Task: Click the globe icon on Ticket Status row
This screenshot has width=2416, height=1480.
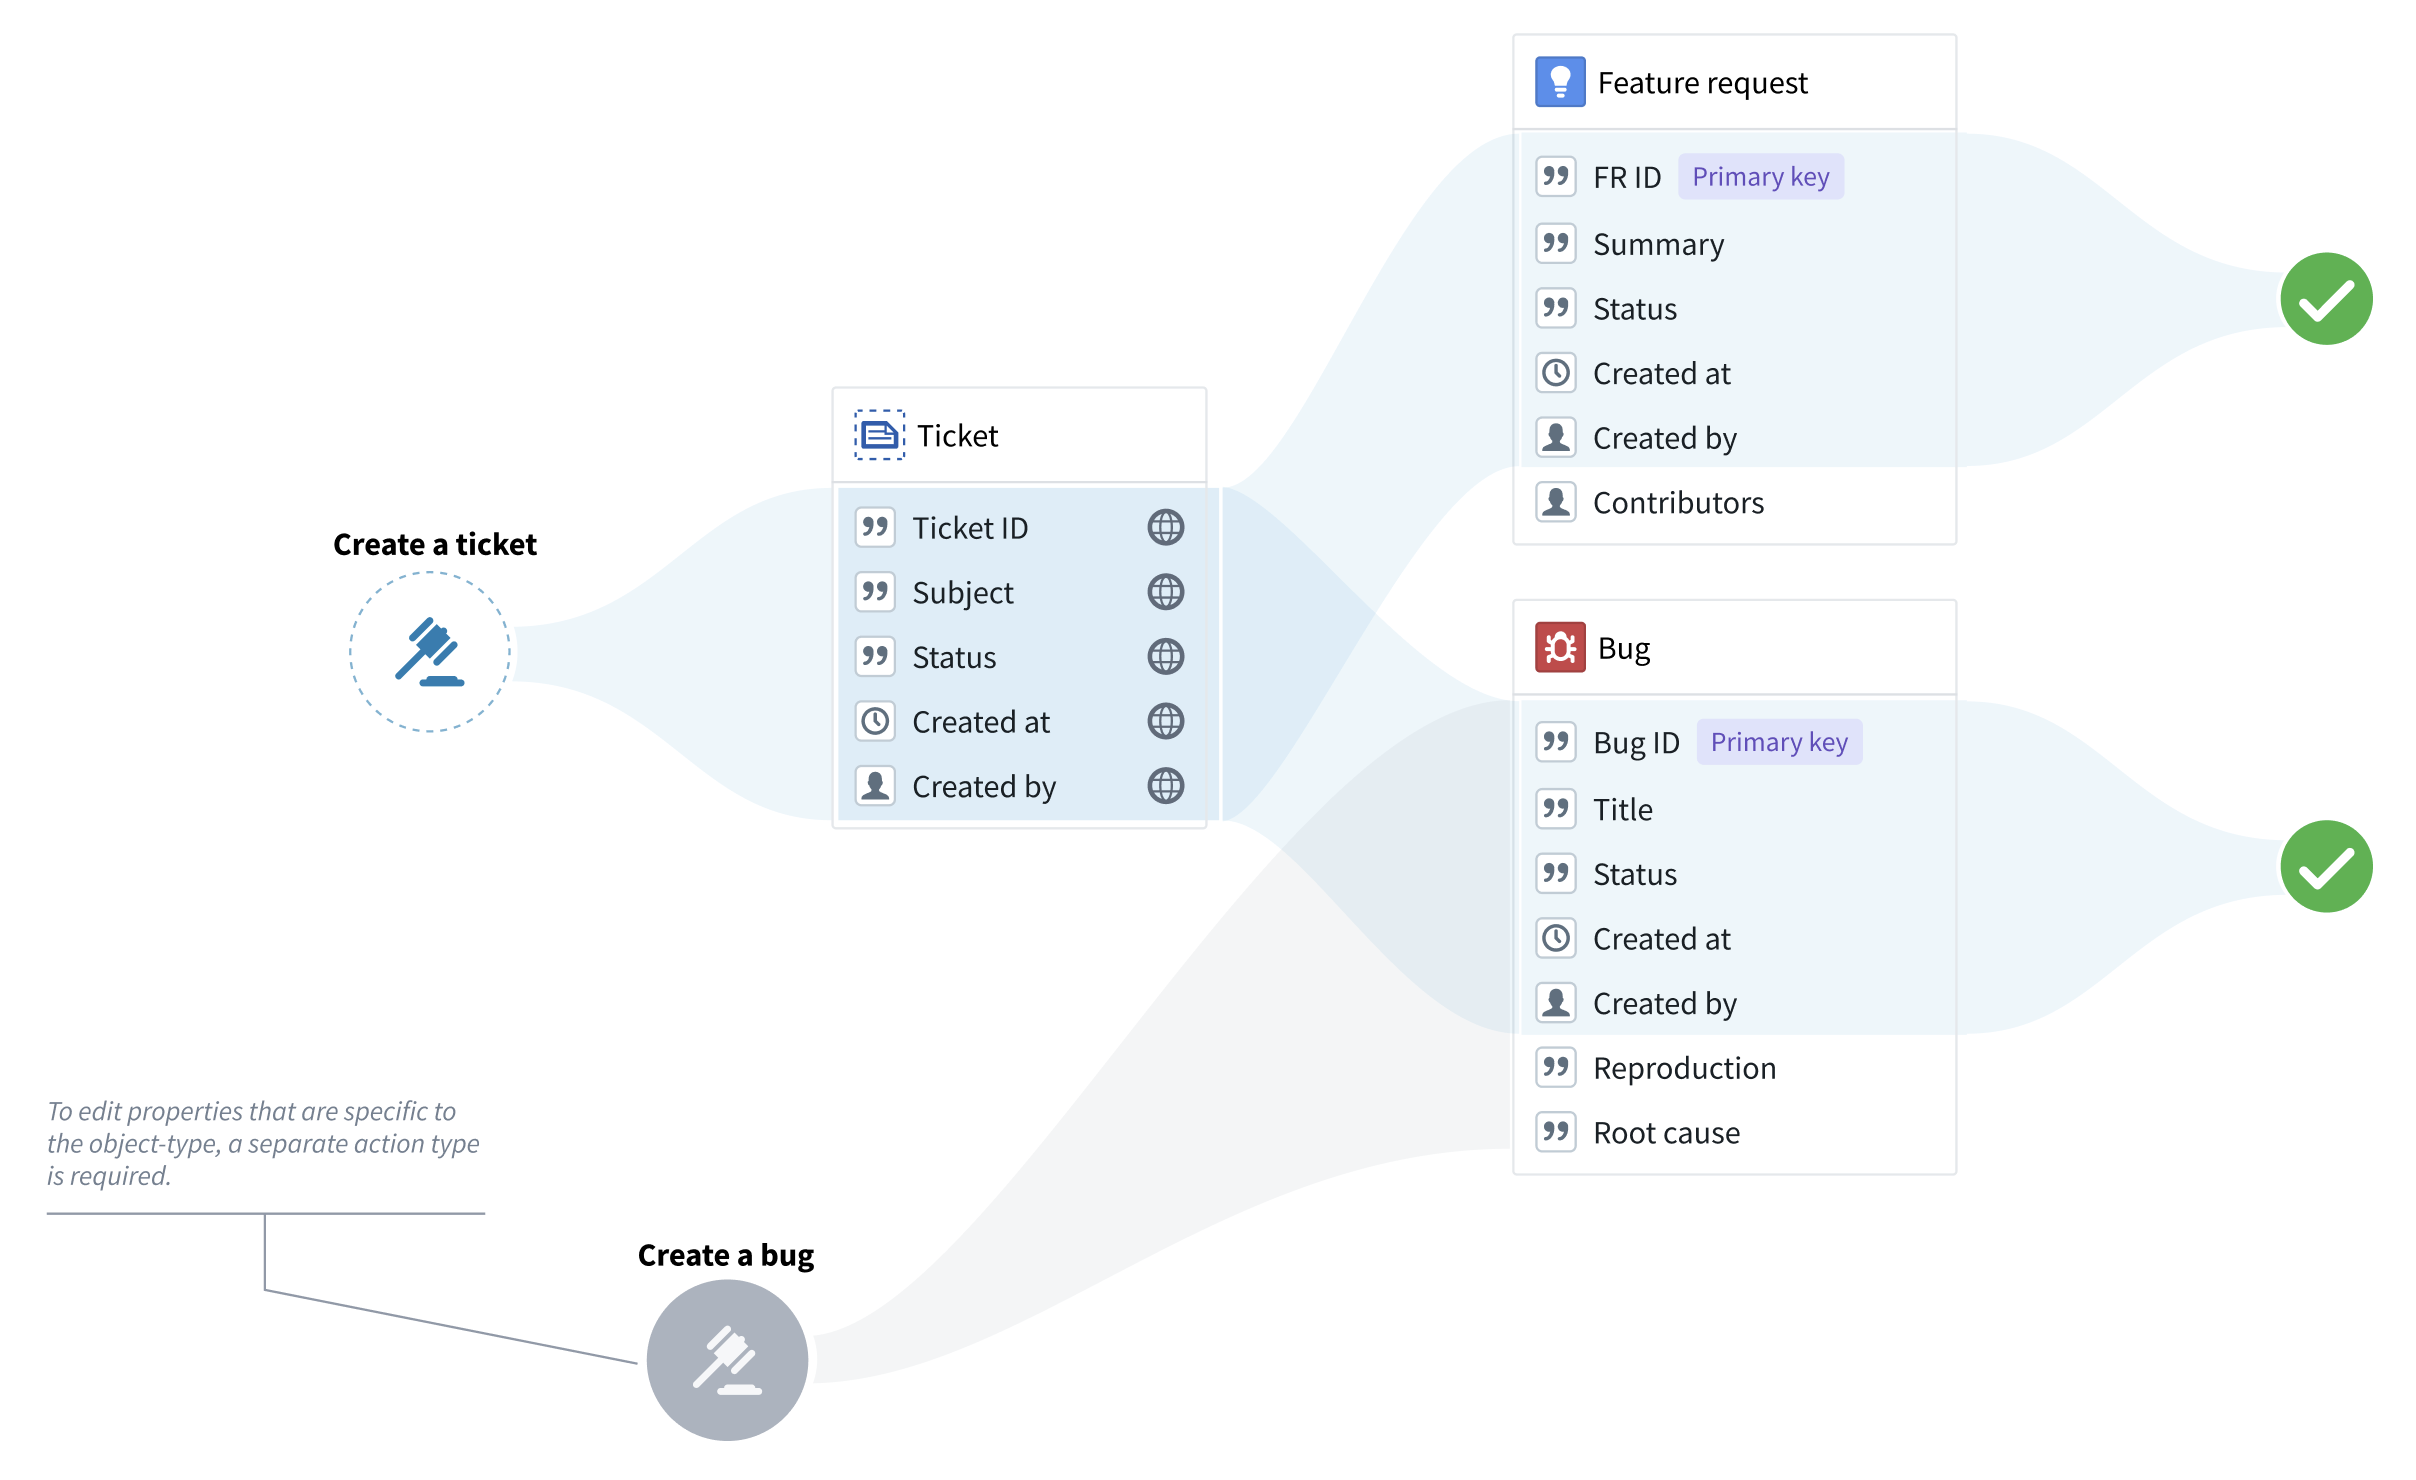Action: [1165, 657]
